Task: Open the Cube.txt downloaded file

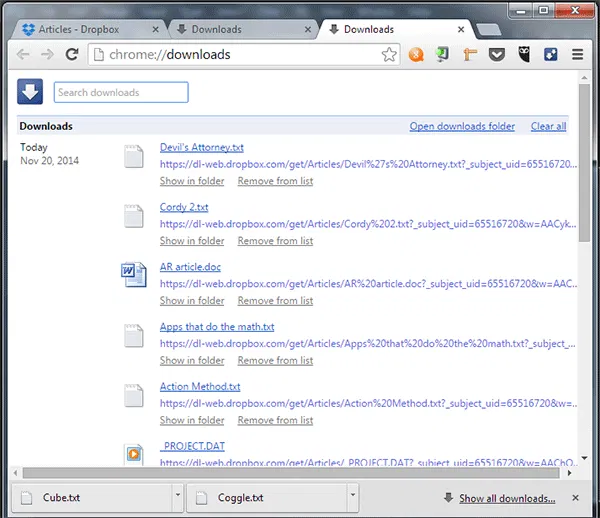Action: click(90, 498)
